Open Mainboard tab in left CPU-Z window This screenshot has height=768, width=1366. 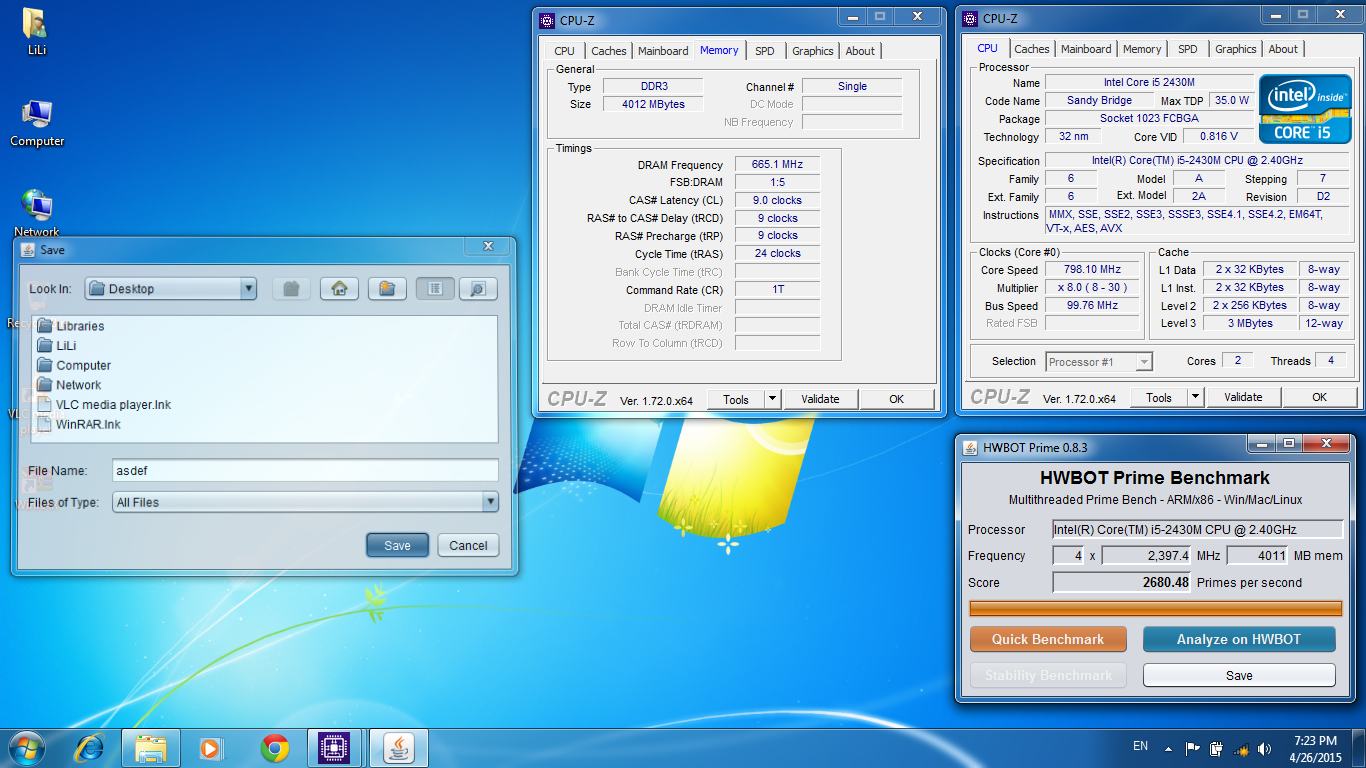[x=663, y=51]
